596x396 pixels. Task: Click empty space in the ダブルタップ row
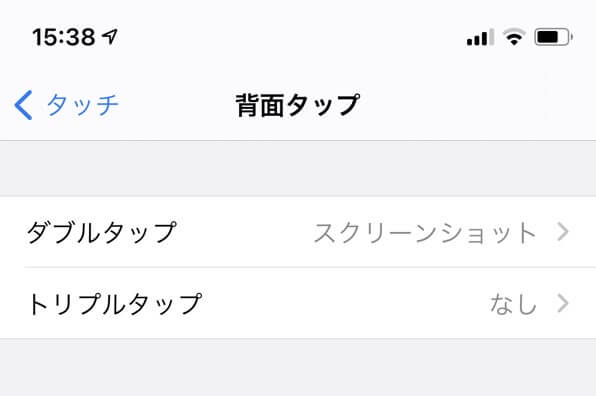[x=245, y=232]
